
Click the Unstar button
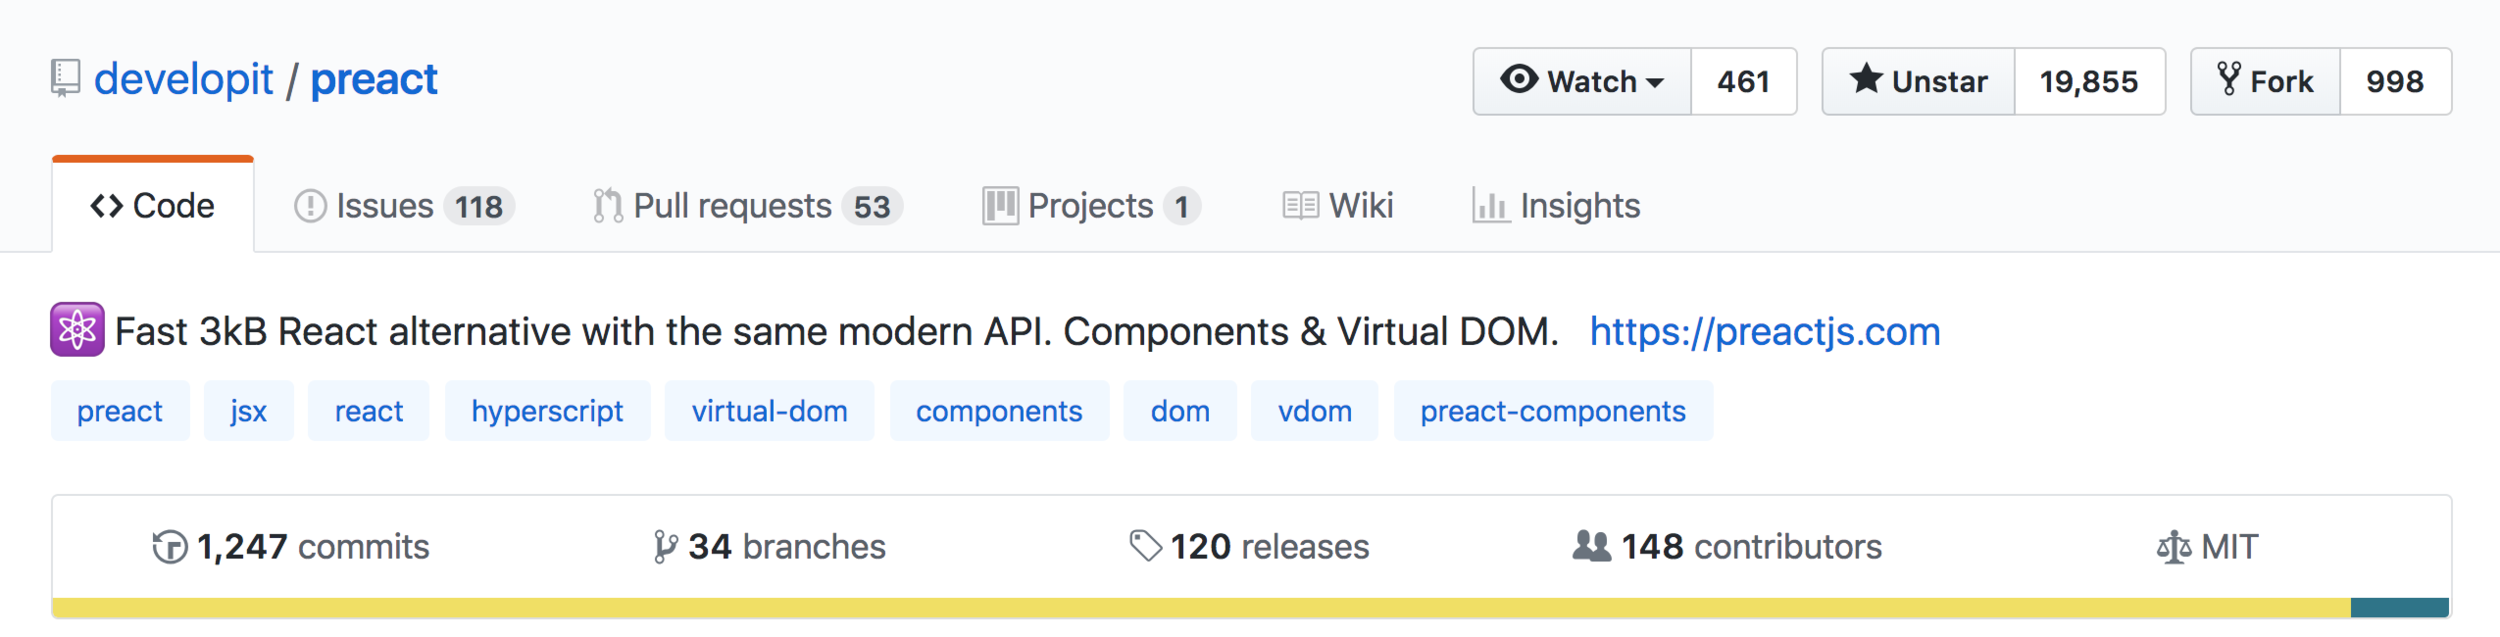pyautogui.click(x=1918, y=81)
